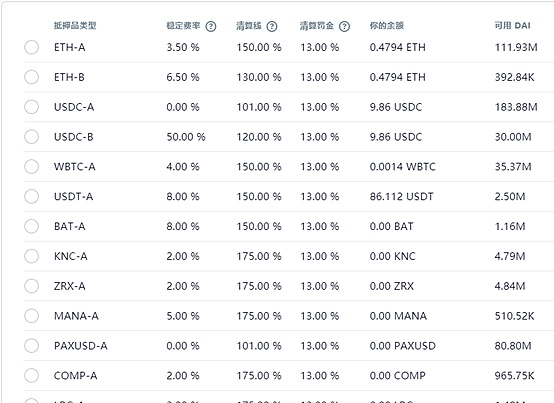The height and width of the screenshot is (403, 554).
Task: Click the WBTC-A row label
Action: 75,167
